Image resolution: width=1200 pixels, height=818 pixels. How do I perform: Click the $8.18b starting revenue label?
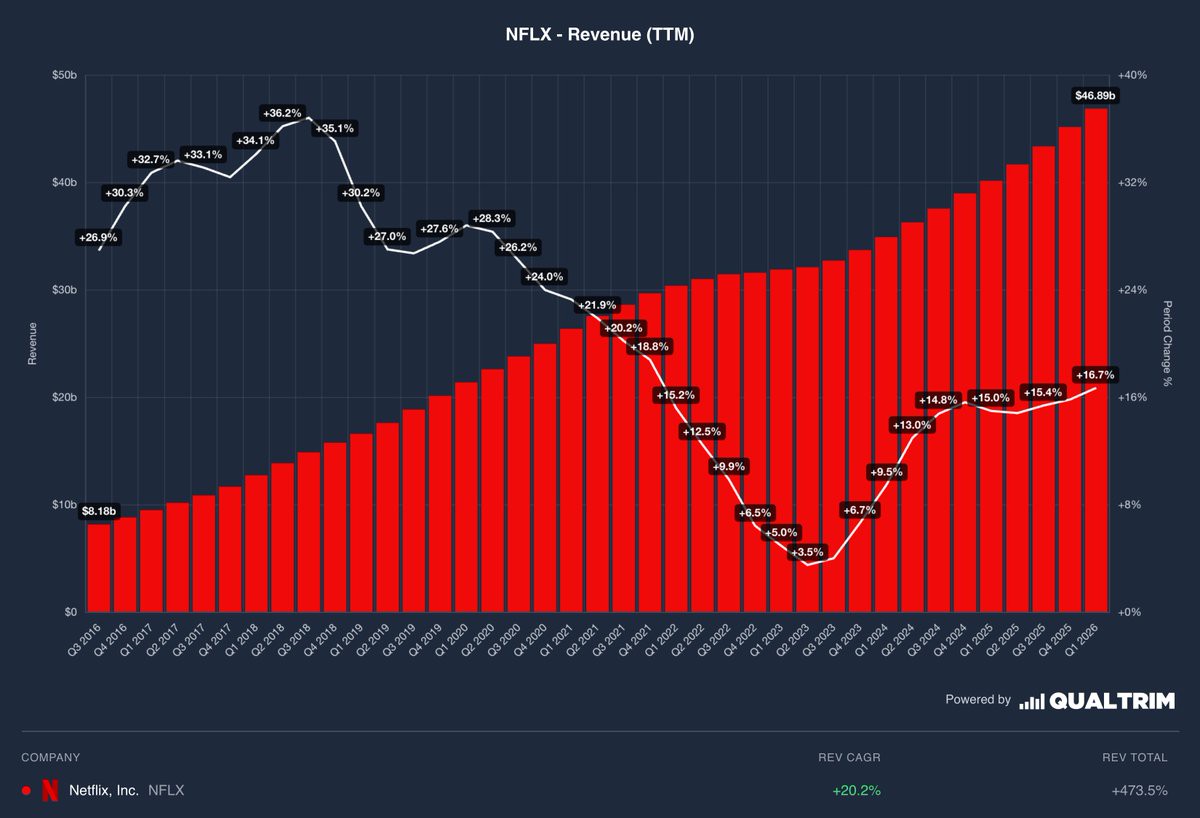click(99, 511)
